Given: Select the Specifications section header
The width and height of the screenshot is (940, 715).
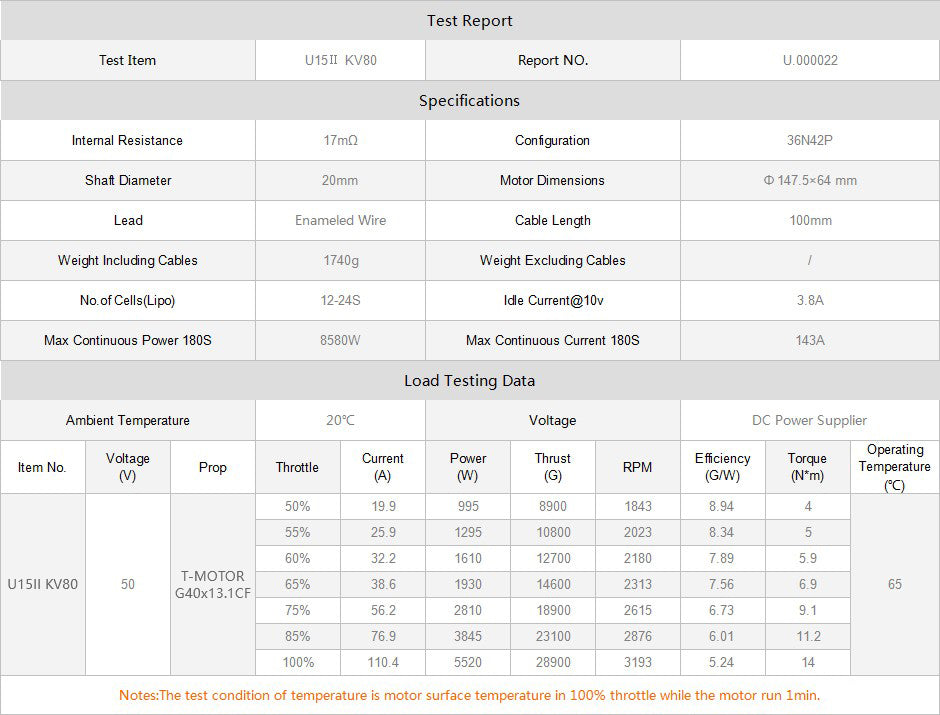Looking at the screenshot, I should [469, 101].
